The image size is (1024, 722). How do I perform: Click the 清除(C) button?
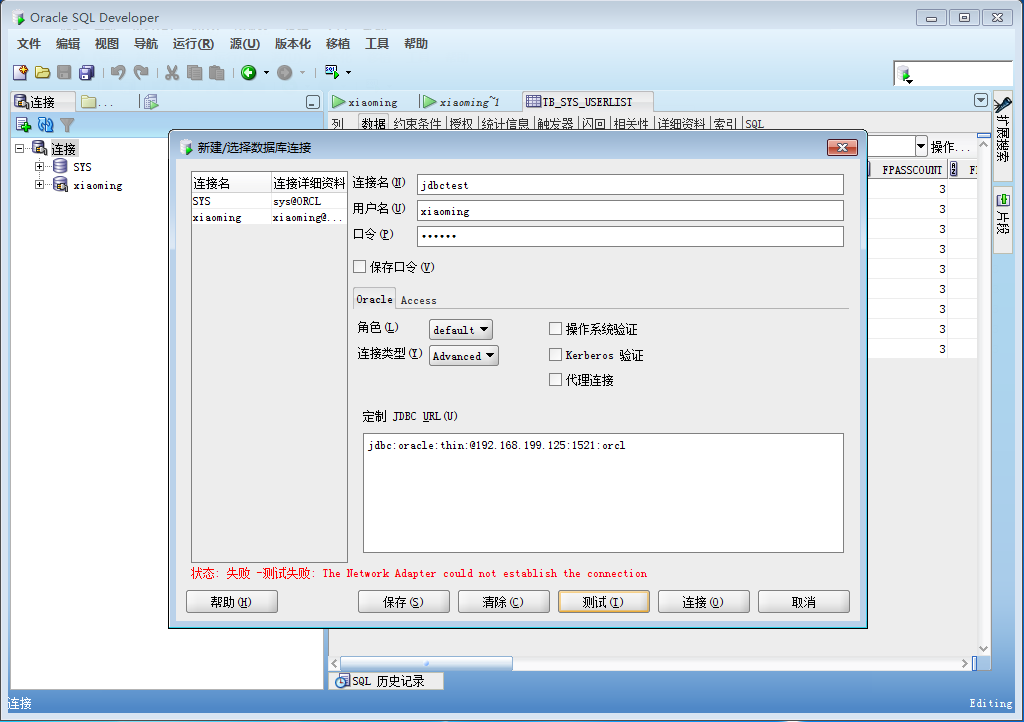pos(504,602)
